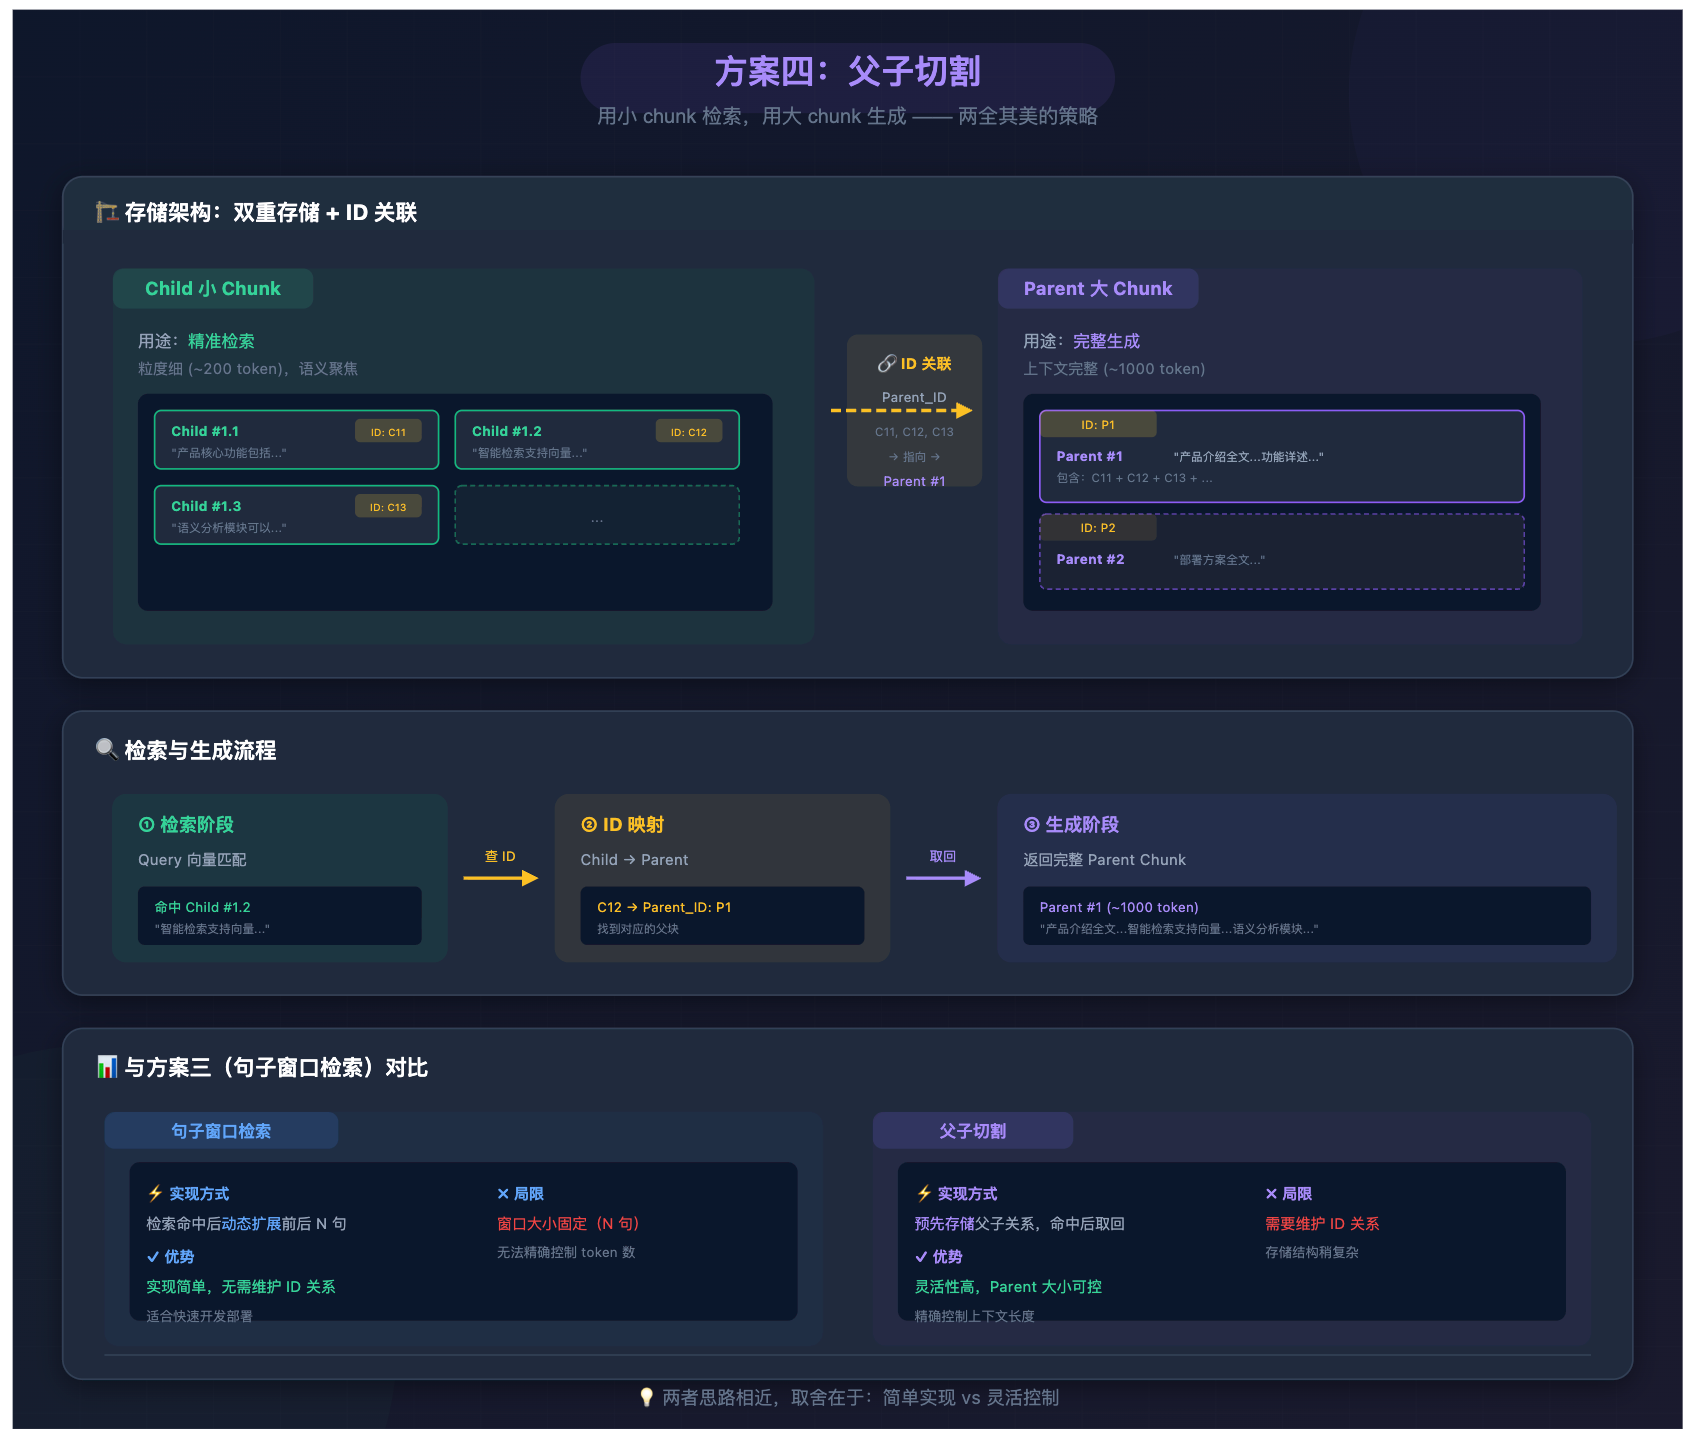Click the chain link icon next to ID 关联
1698x1436 pixels.
coord(886,364)
